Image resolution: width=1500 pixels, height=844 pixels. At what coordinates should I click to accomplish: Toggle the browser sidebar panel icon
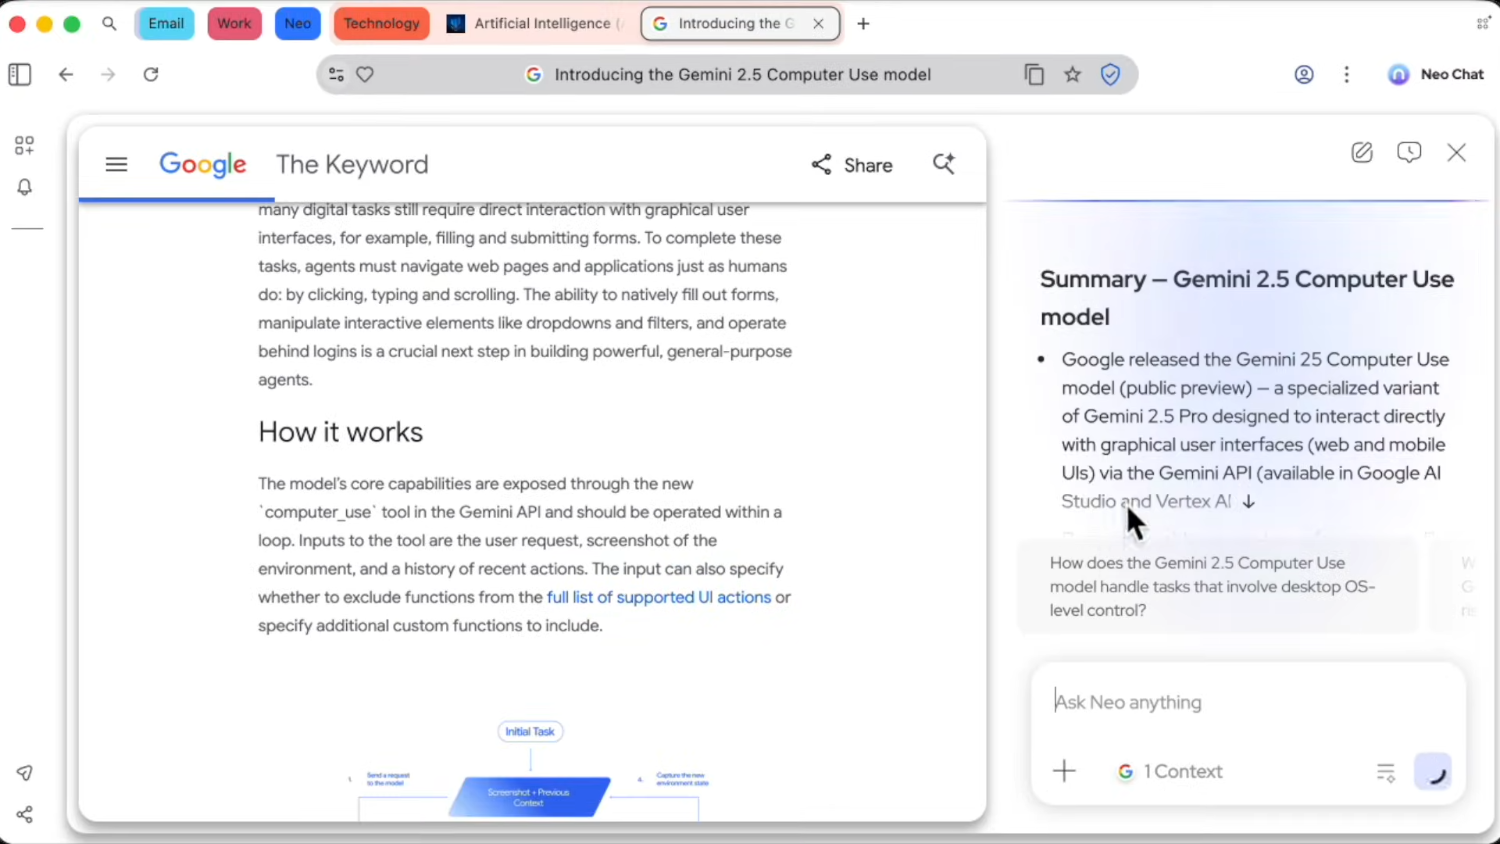(x=20, y=74)
